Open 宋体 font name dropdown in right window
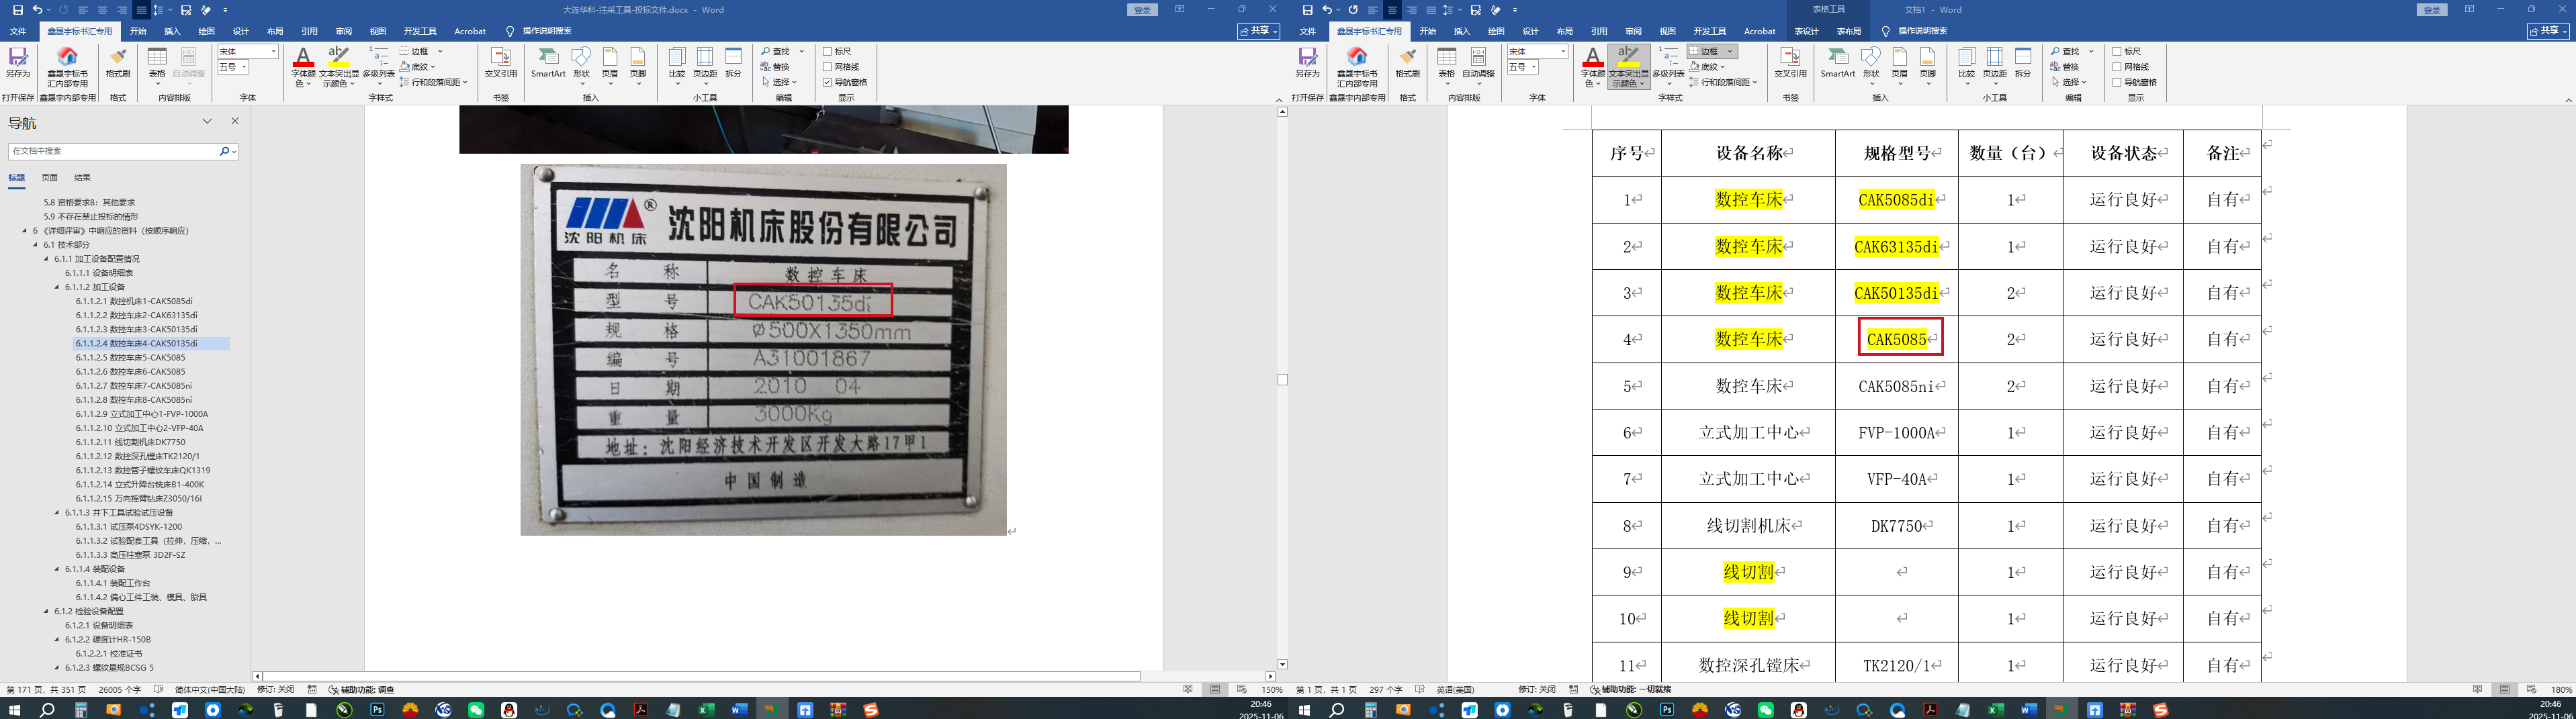2576x719 pixels. coord(1563,51)
